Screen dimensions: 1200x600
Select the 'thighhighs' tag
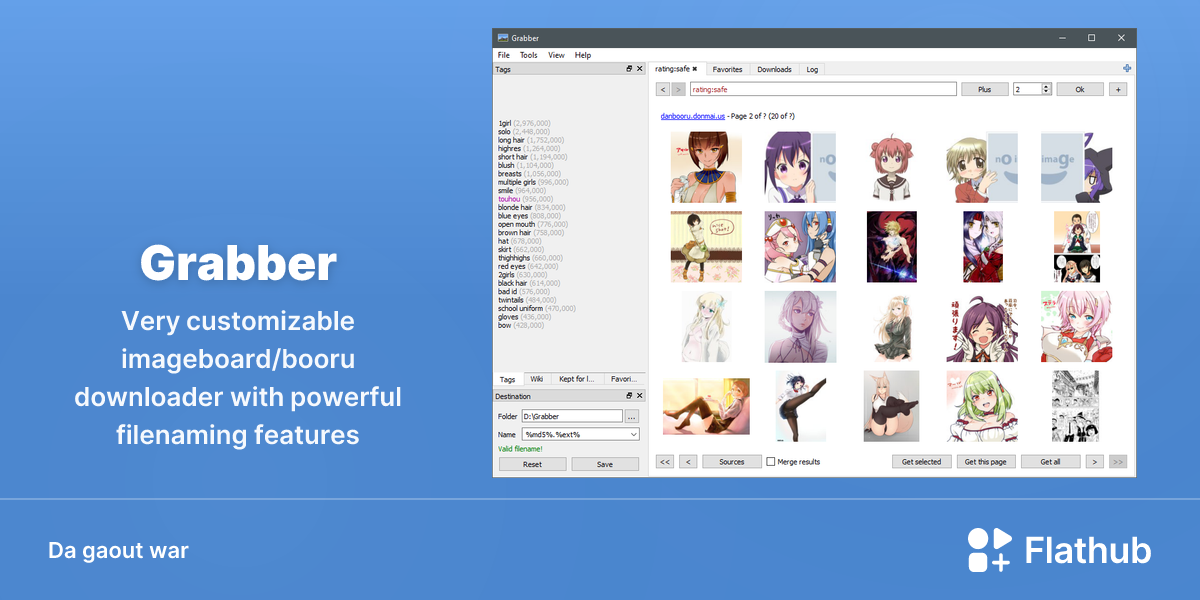click(515, 258)
